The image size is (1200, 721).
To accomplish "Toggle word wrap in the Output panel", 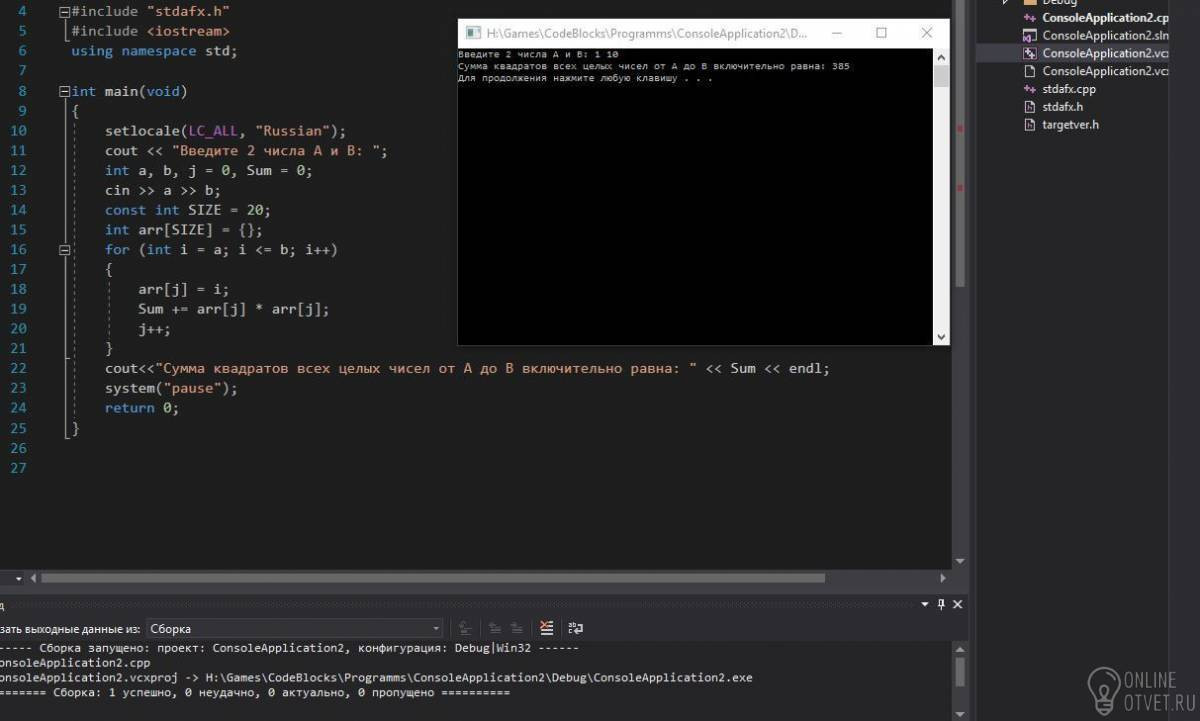I will pos(575,628).
